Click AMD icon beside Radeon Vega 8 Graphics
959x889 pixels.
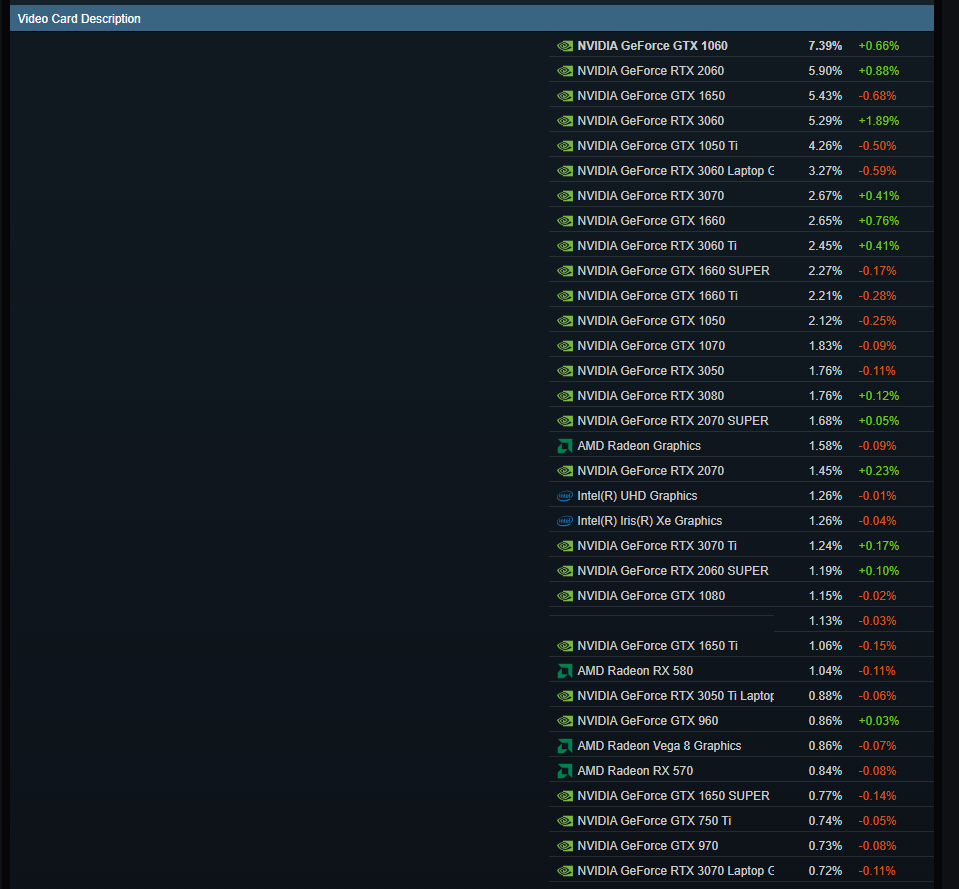tap(565, 746)
